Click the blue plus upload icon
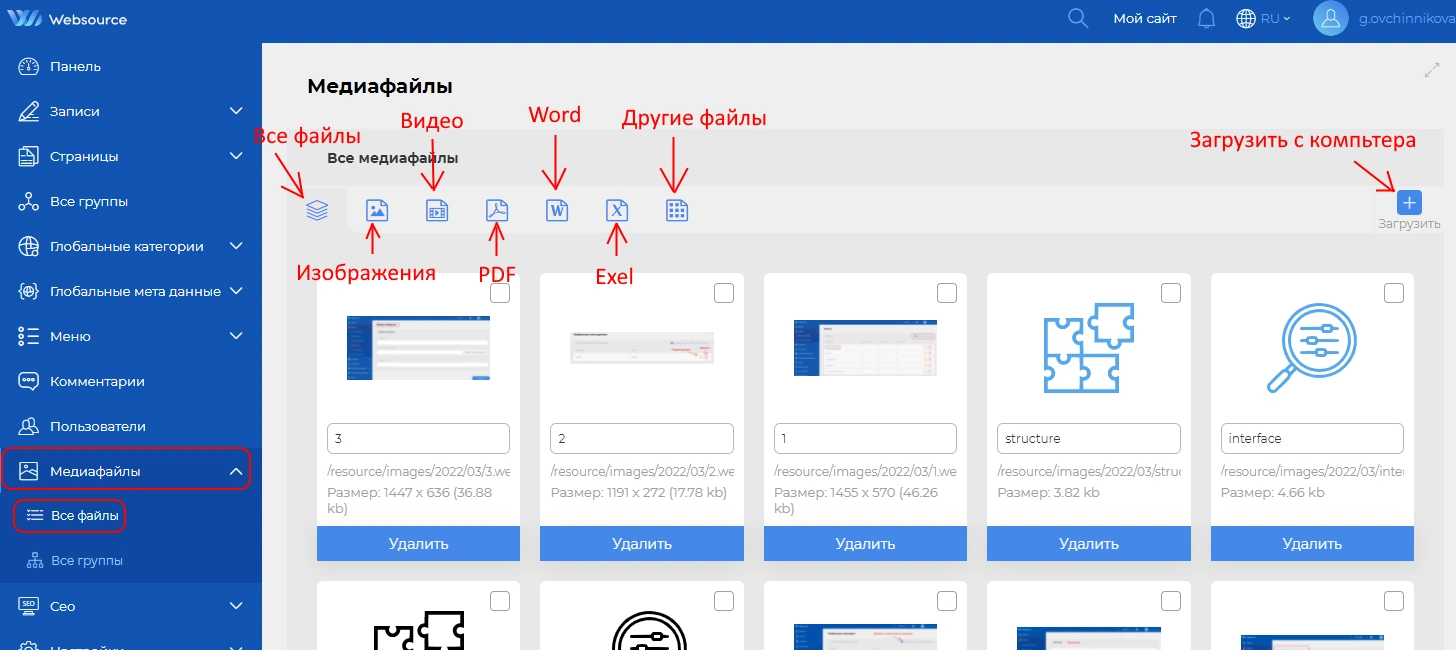1456x650 pixels. (1409, 203)
